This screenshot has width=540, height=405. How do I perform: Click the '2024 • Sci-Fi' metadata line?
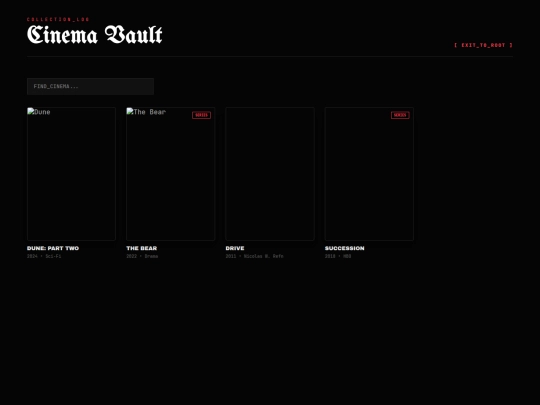point(44,256)
